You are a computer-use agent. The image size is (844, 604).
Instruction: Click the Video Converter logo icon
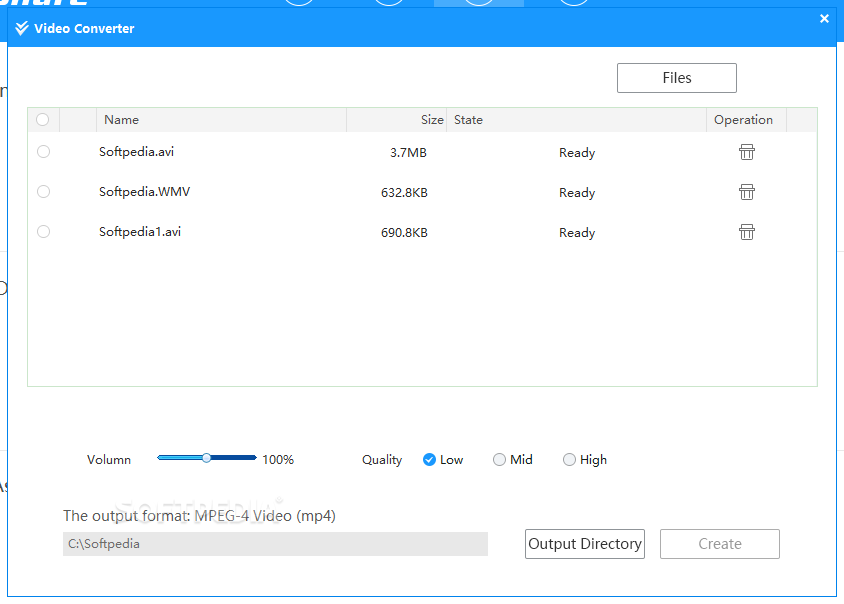[22, 28]
